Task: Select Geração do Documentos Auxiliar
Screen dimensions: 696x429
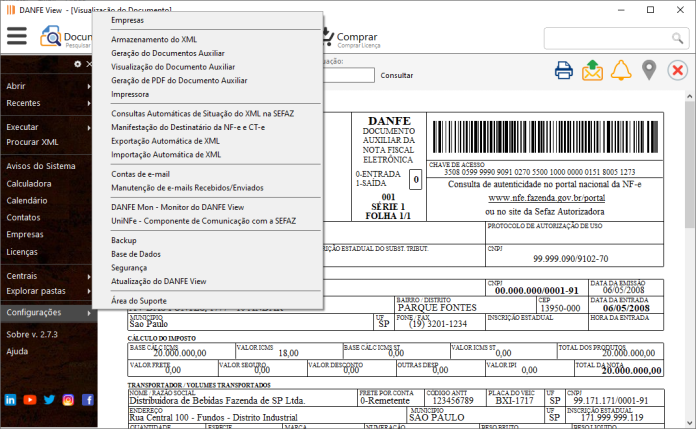Action: 168,53
